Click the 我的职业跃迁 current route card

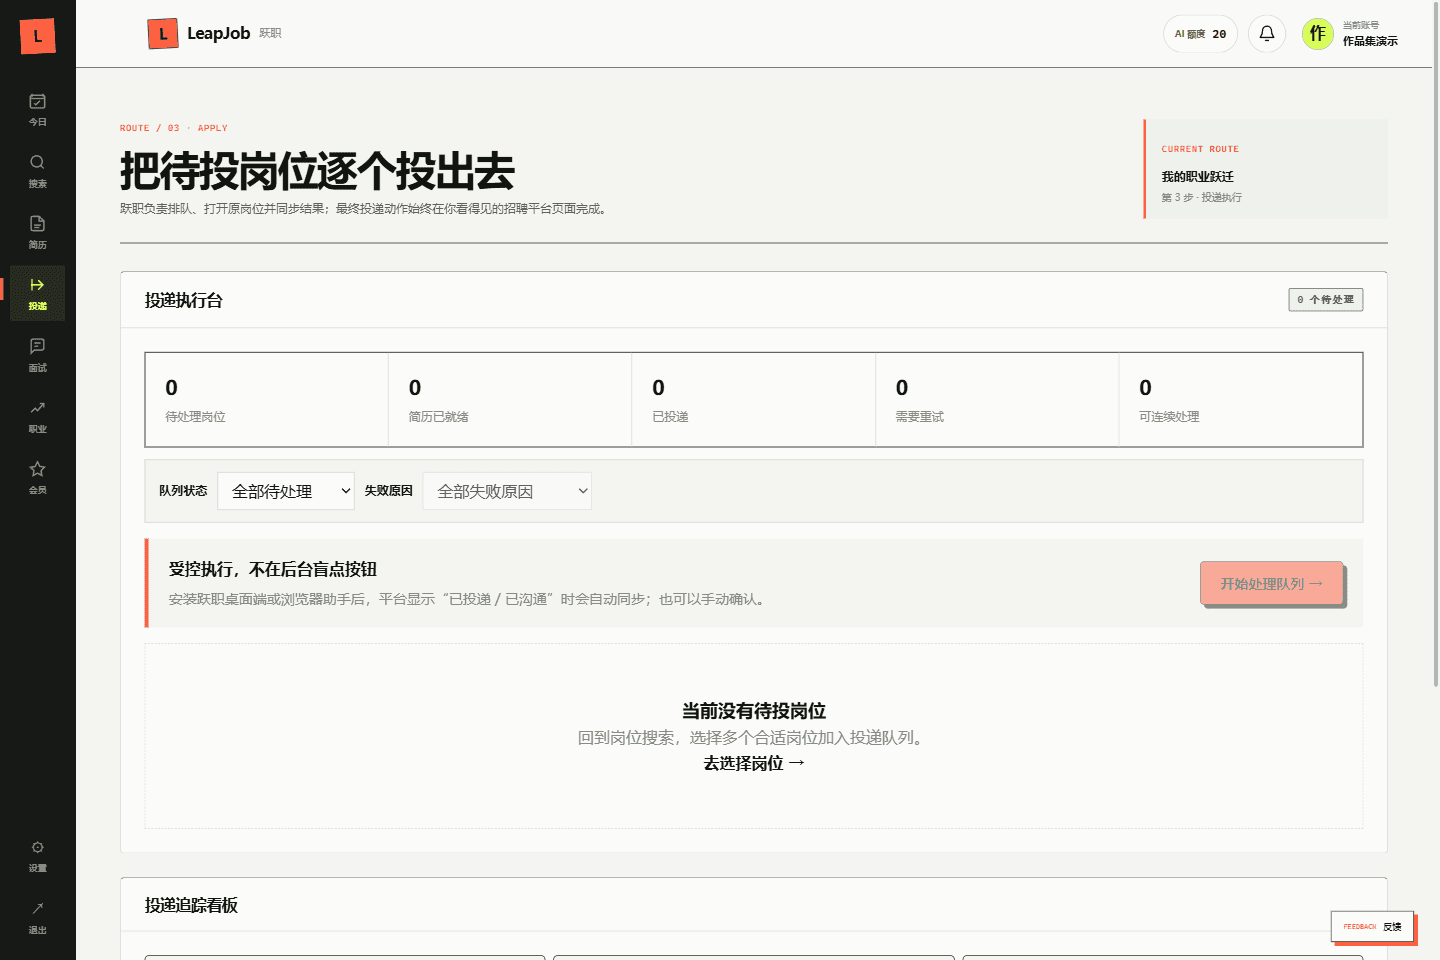point(1266,169)
